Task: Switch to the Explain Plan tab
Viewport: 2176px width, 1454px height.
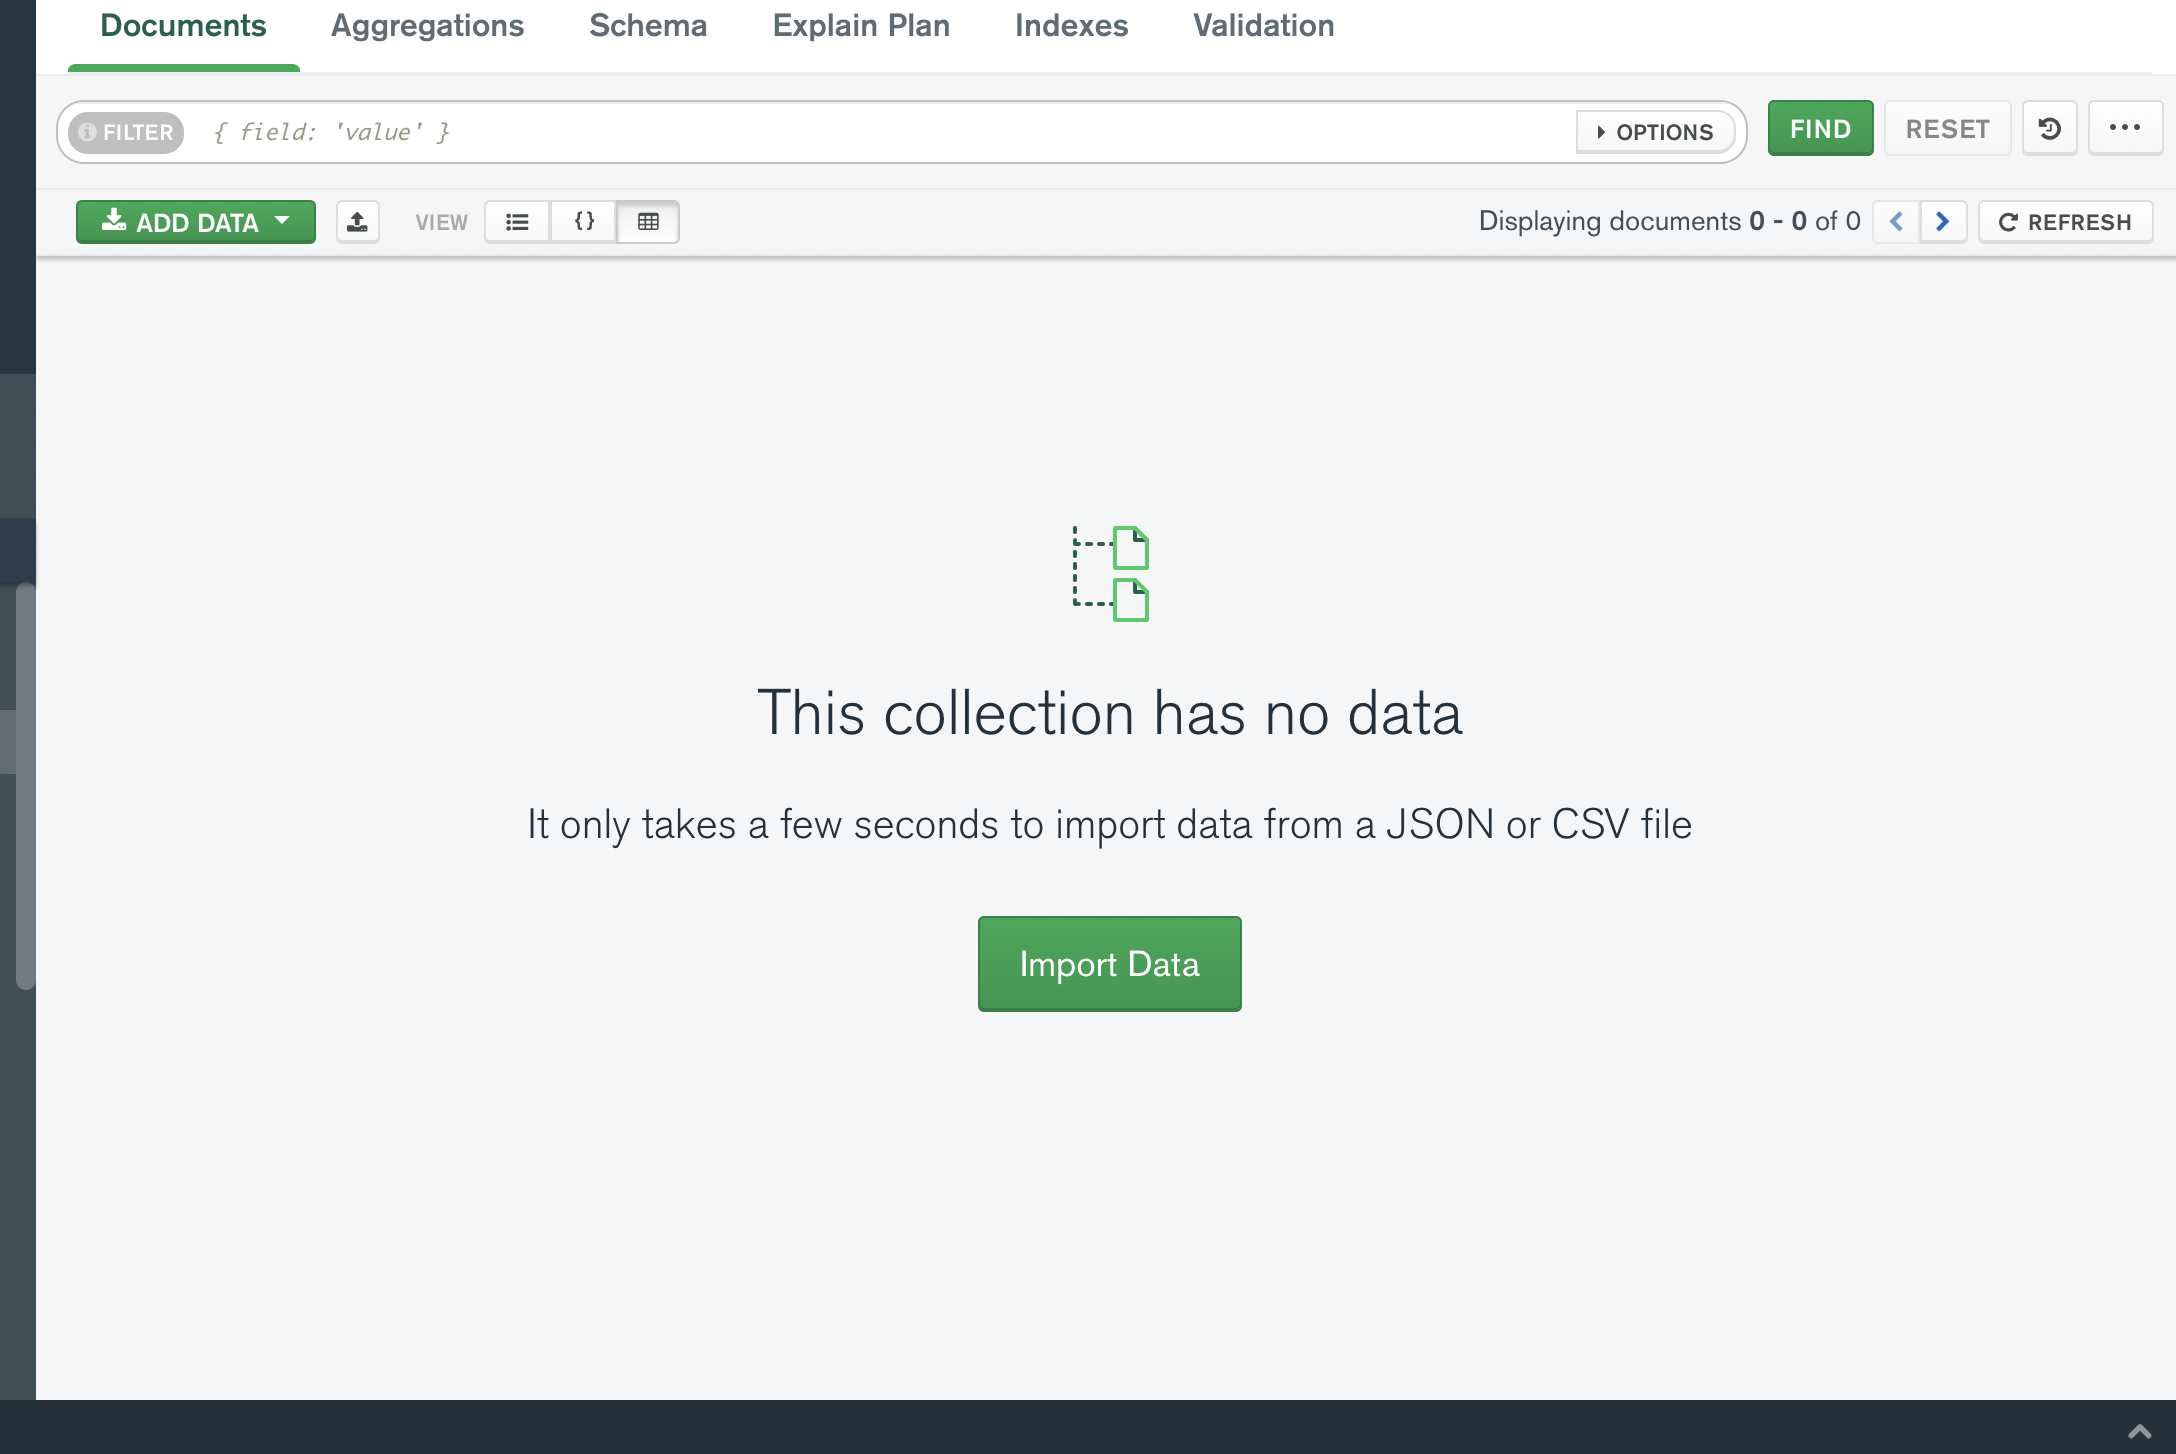Action: (861, 26)
